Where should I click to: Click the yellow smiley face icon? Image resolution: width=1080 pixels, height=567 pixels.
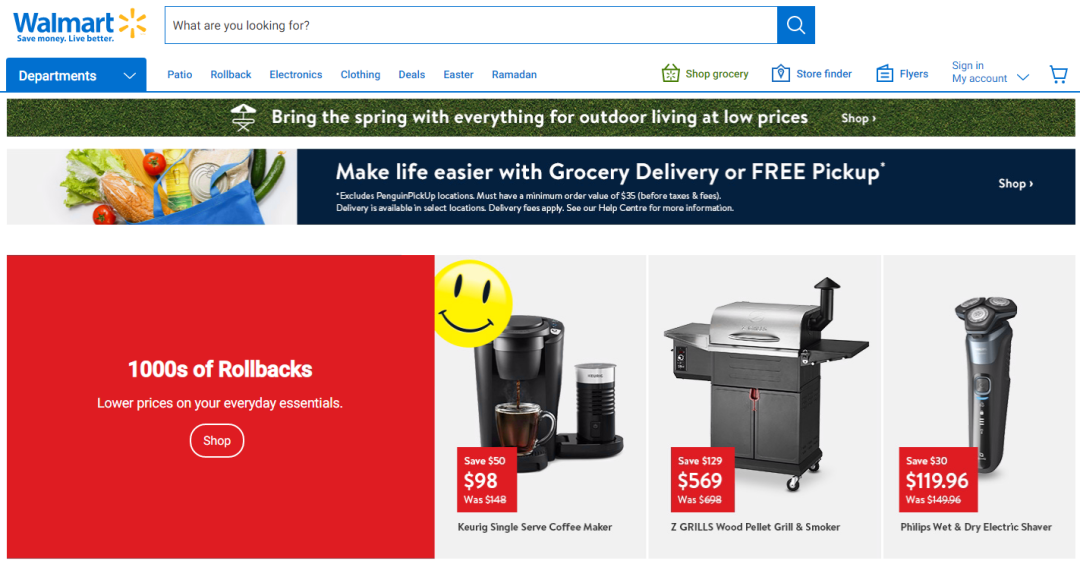point(473,304)
